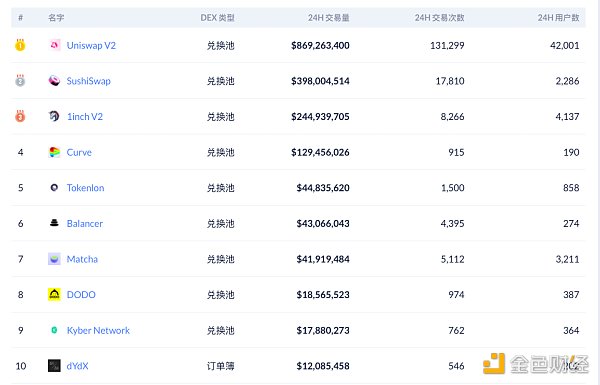Click the Tokenlon circular logo icon
The height and width of the screenshot is (385, 600).
54,188
